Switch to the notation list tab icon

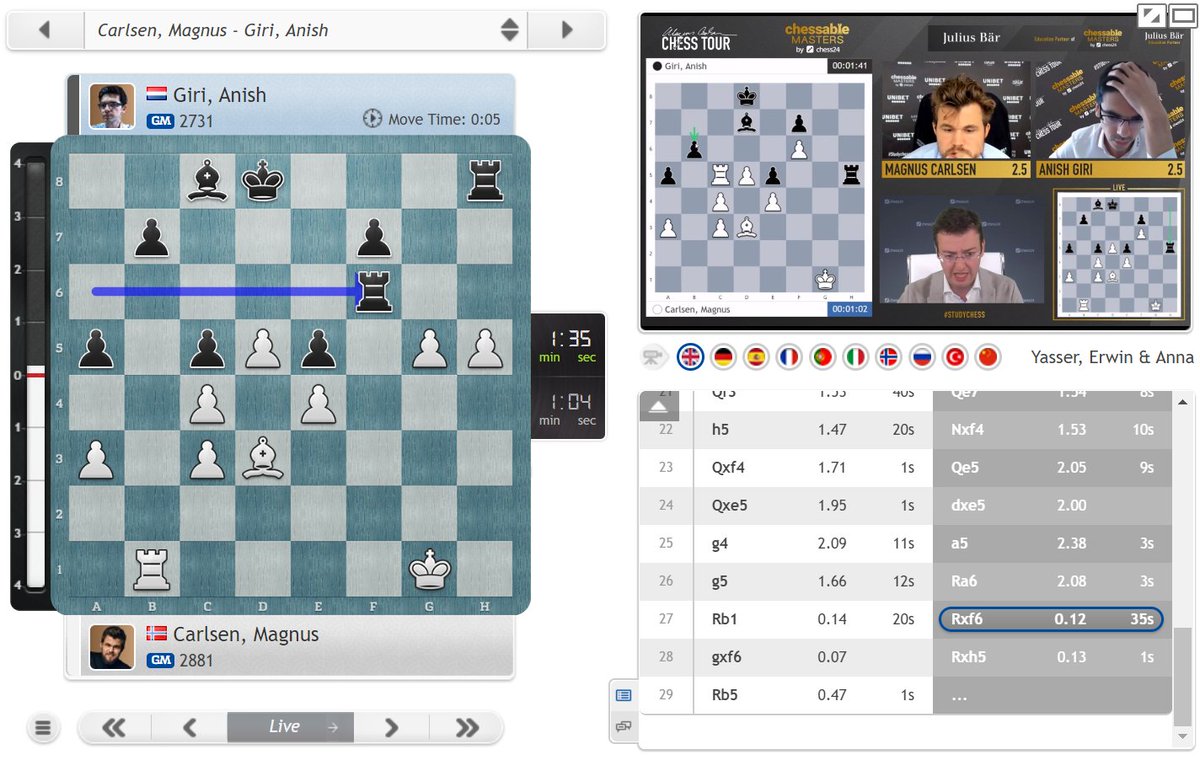pyautogui.click(x=623, y=695)
